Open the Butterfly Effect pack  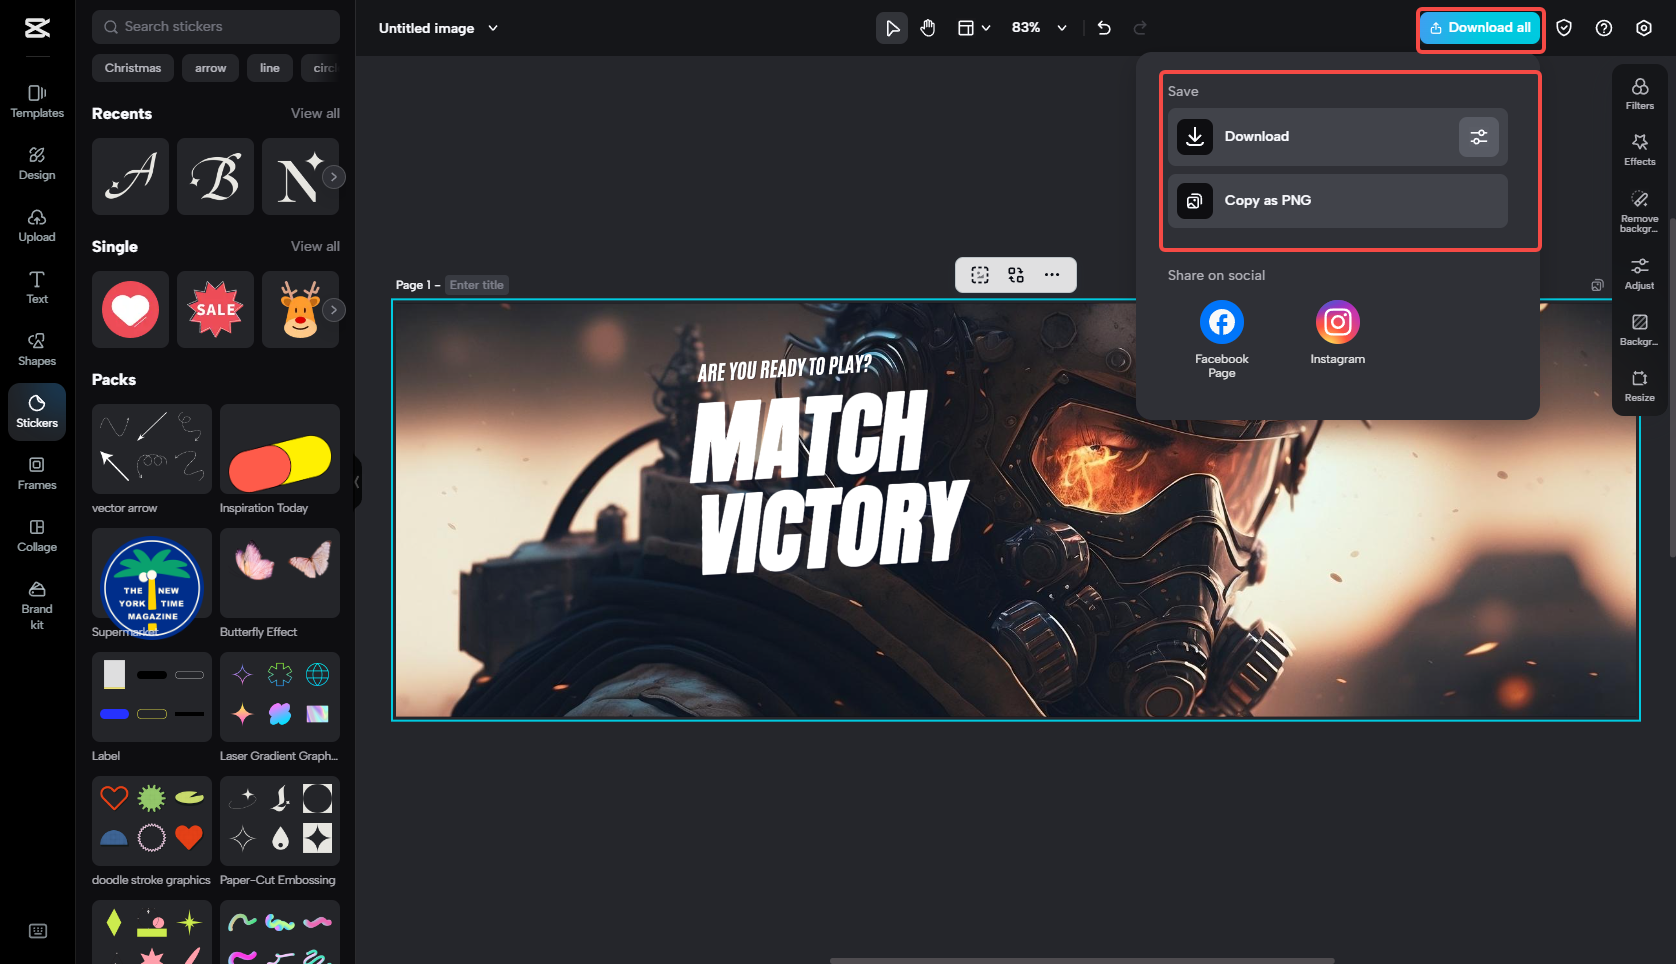click(x=280, y=573)
